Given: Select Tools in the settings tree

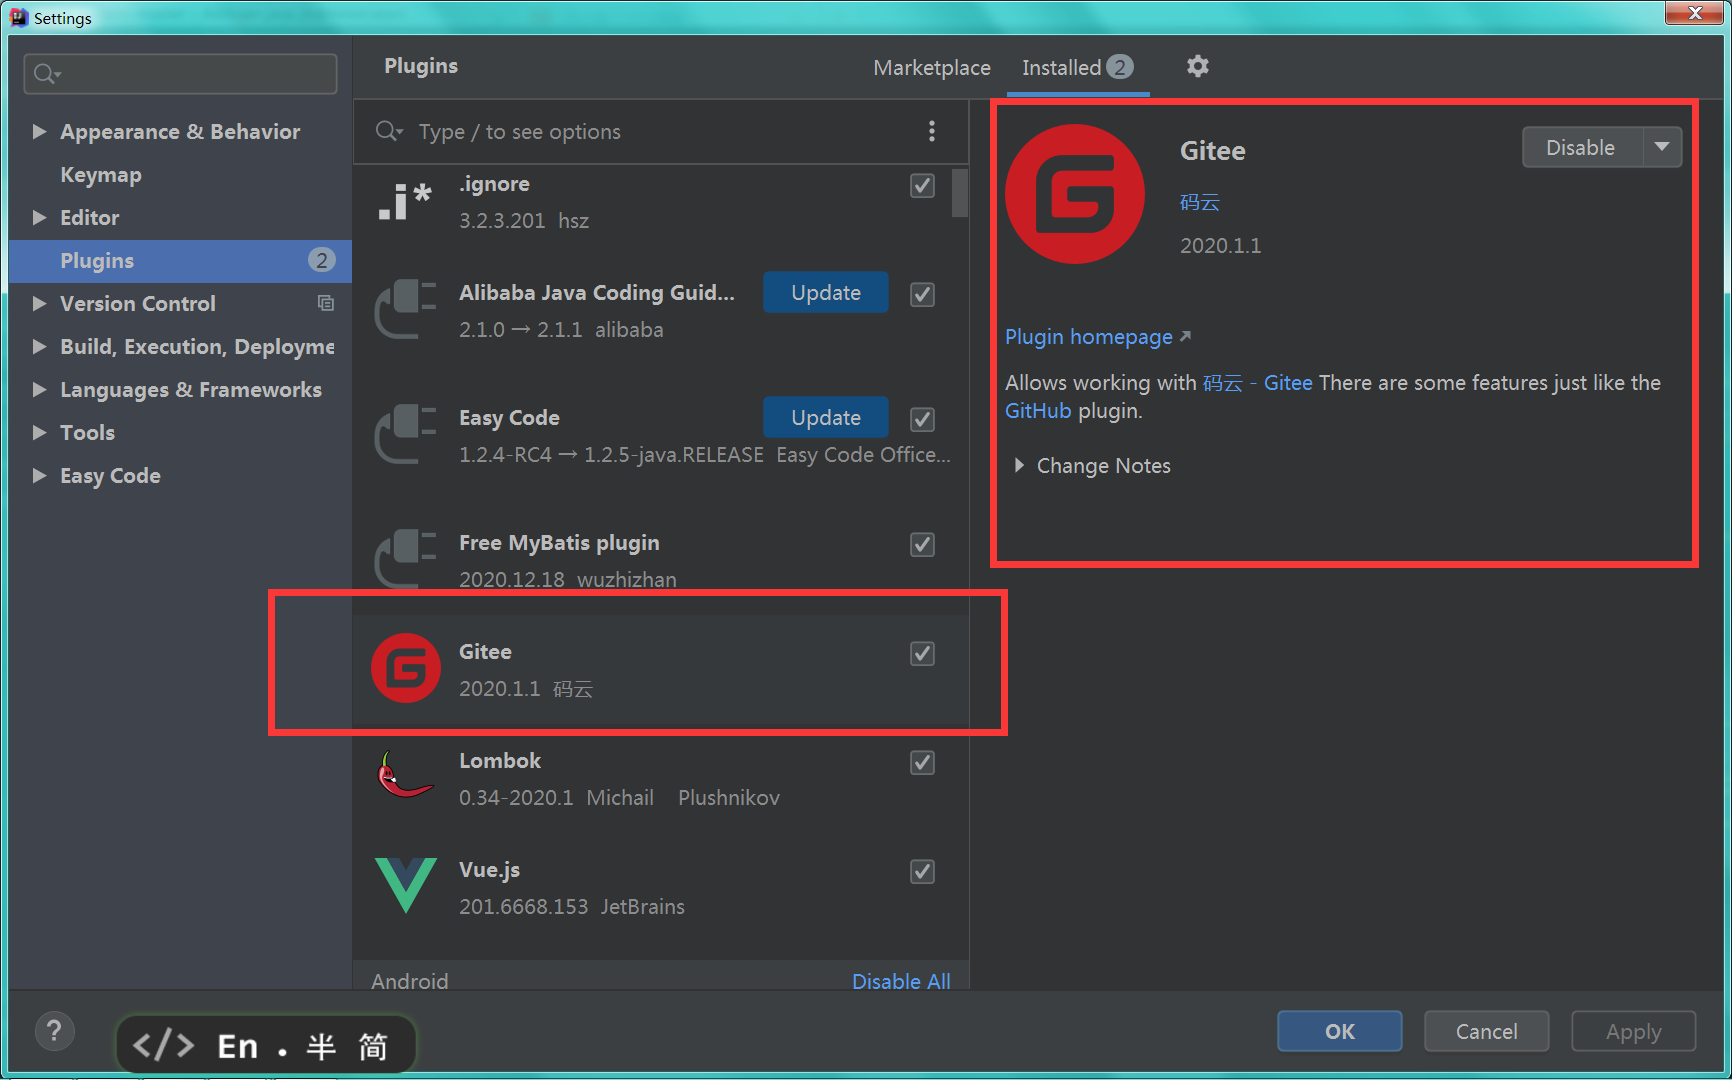Looking at the screenshot, I should pos(87,432).
